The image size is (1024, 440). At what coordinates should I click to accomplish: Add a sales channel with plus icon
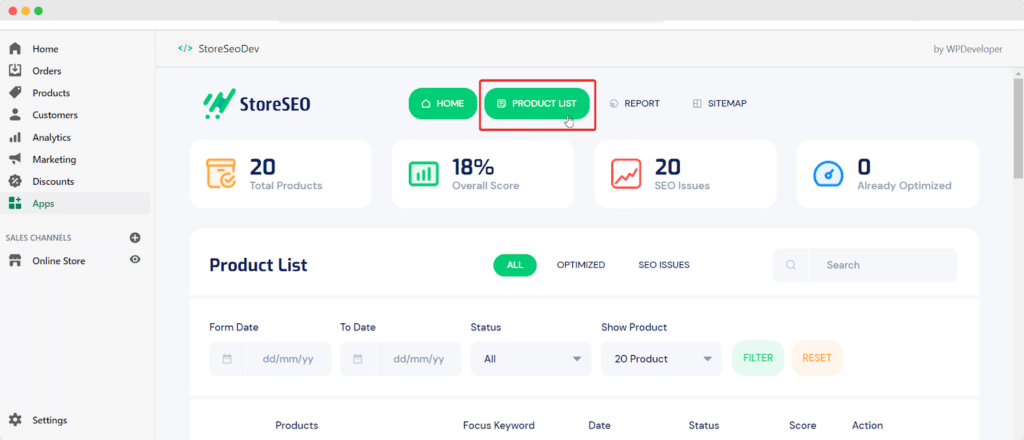pyautogui.click(x=135, y=238)
